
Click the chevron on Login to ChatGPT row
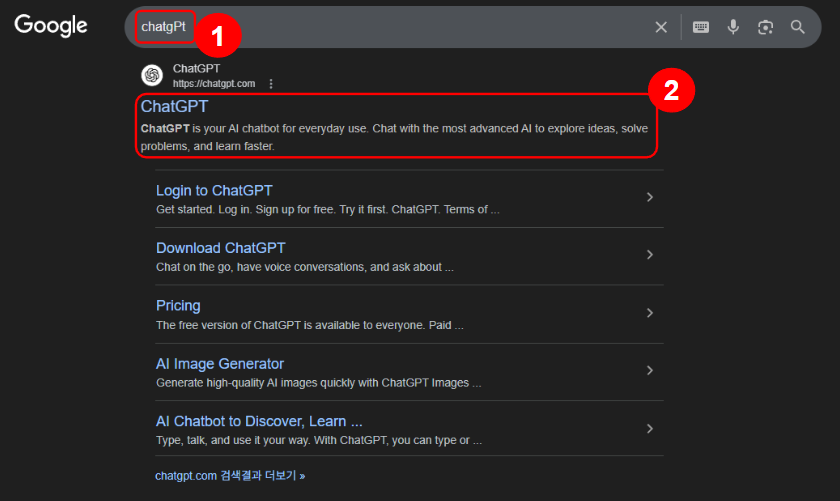pos(650,197)
